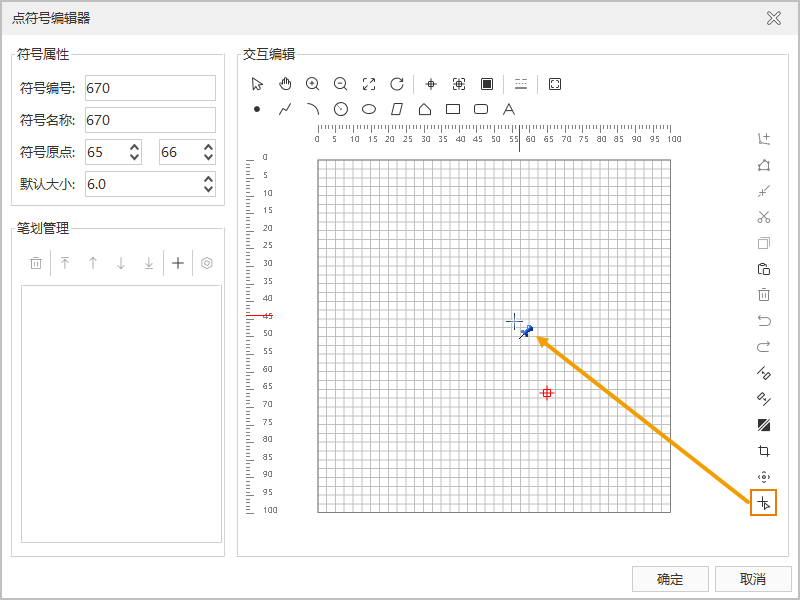Click the set symbol origin icon
Viewport: 800px width, 600px height.
tap(764, 503)
